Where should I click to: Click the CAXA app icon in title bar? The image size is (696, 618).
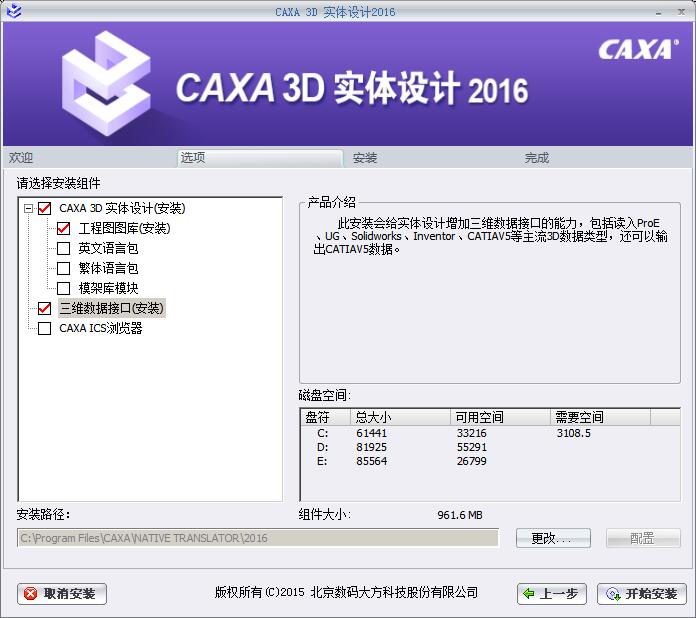tap(14, 11)
